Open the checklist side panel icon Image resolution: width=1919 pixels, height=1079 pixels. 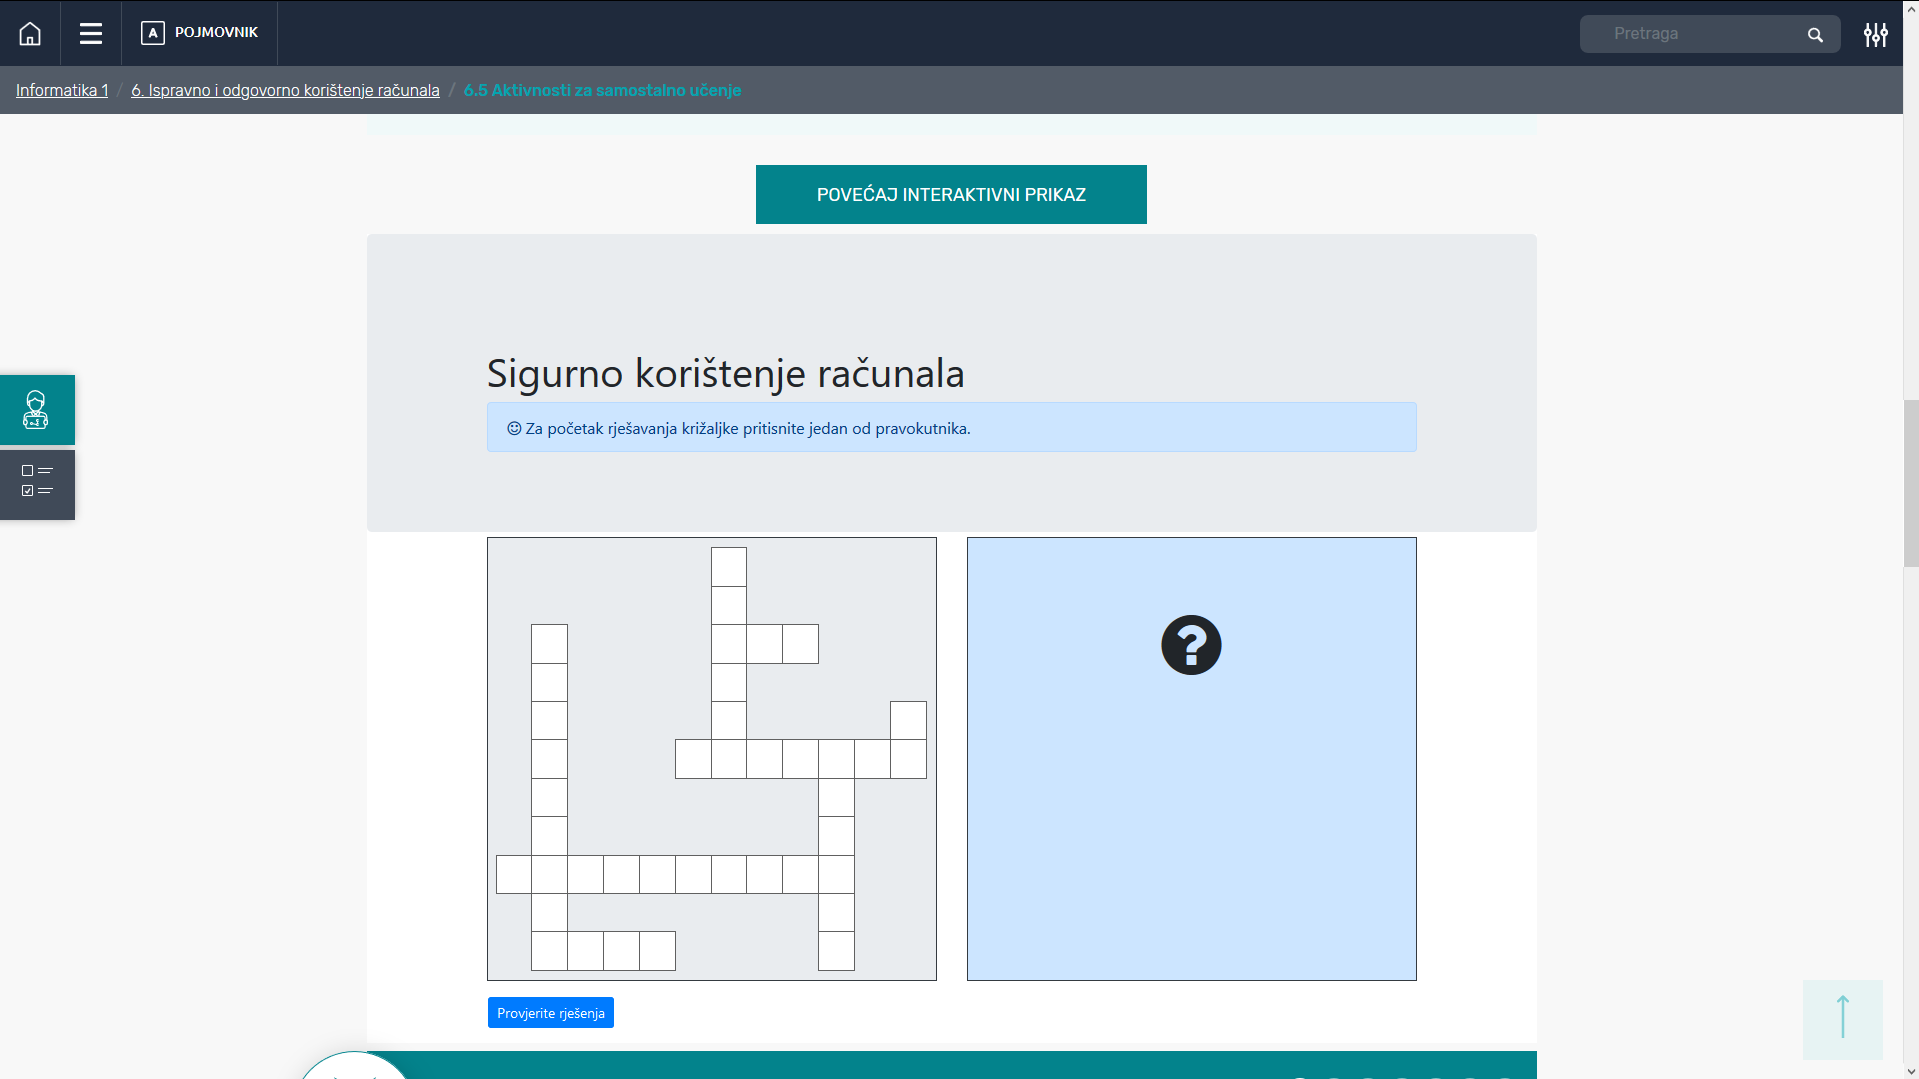tap(37, 485)
